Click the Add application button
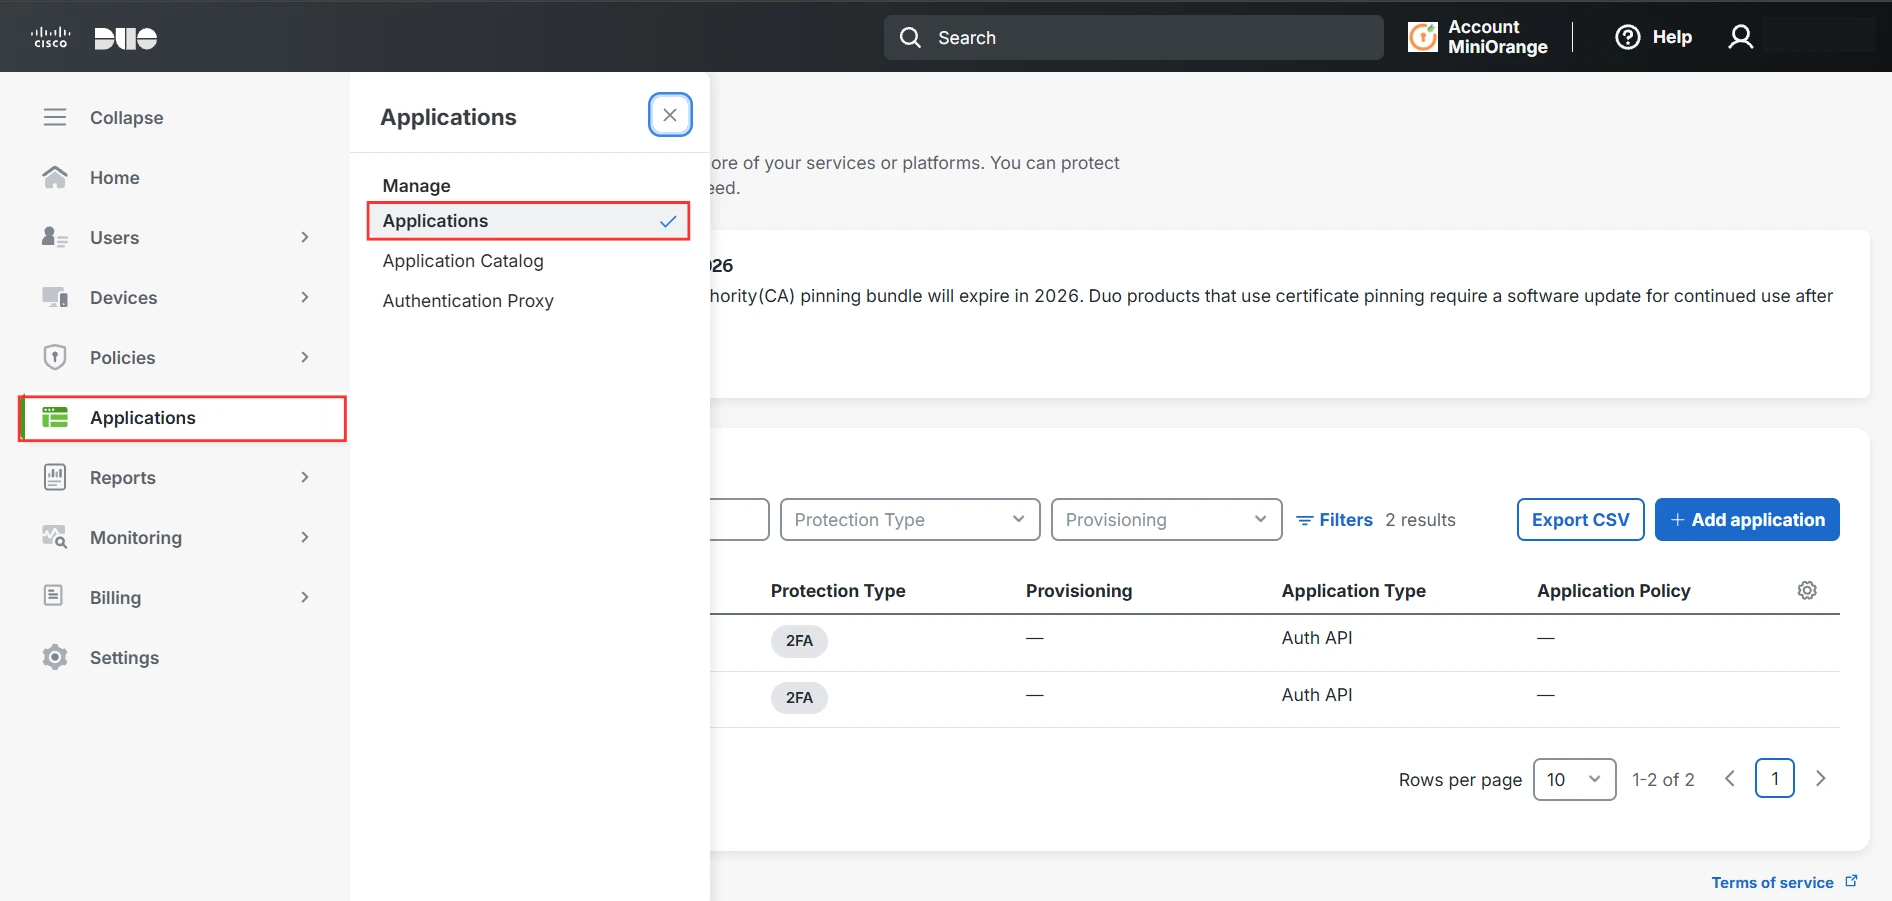This screenshot has height=901, width=1892. [x=1747, y=520]
